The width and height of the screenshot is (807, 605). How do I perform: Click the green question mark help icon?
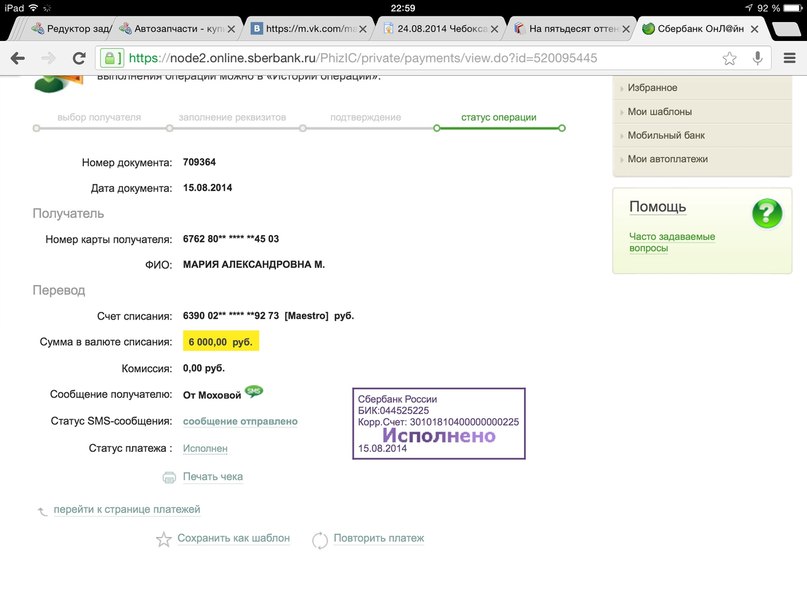[x=767, y=213]
